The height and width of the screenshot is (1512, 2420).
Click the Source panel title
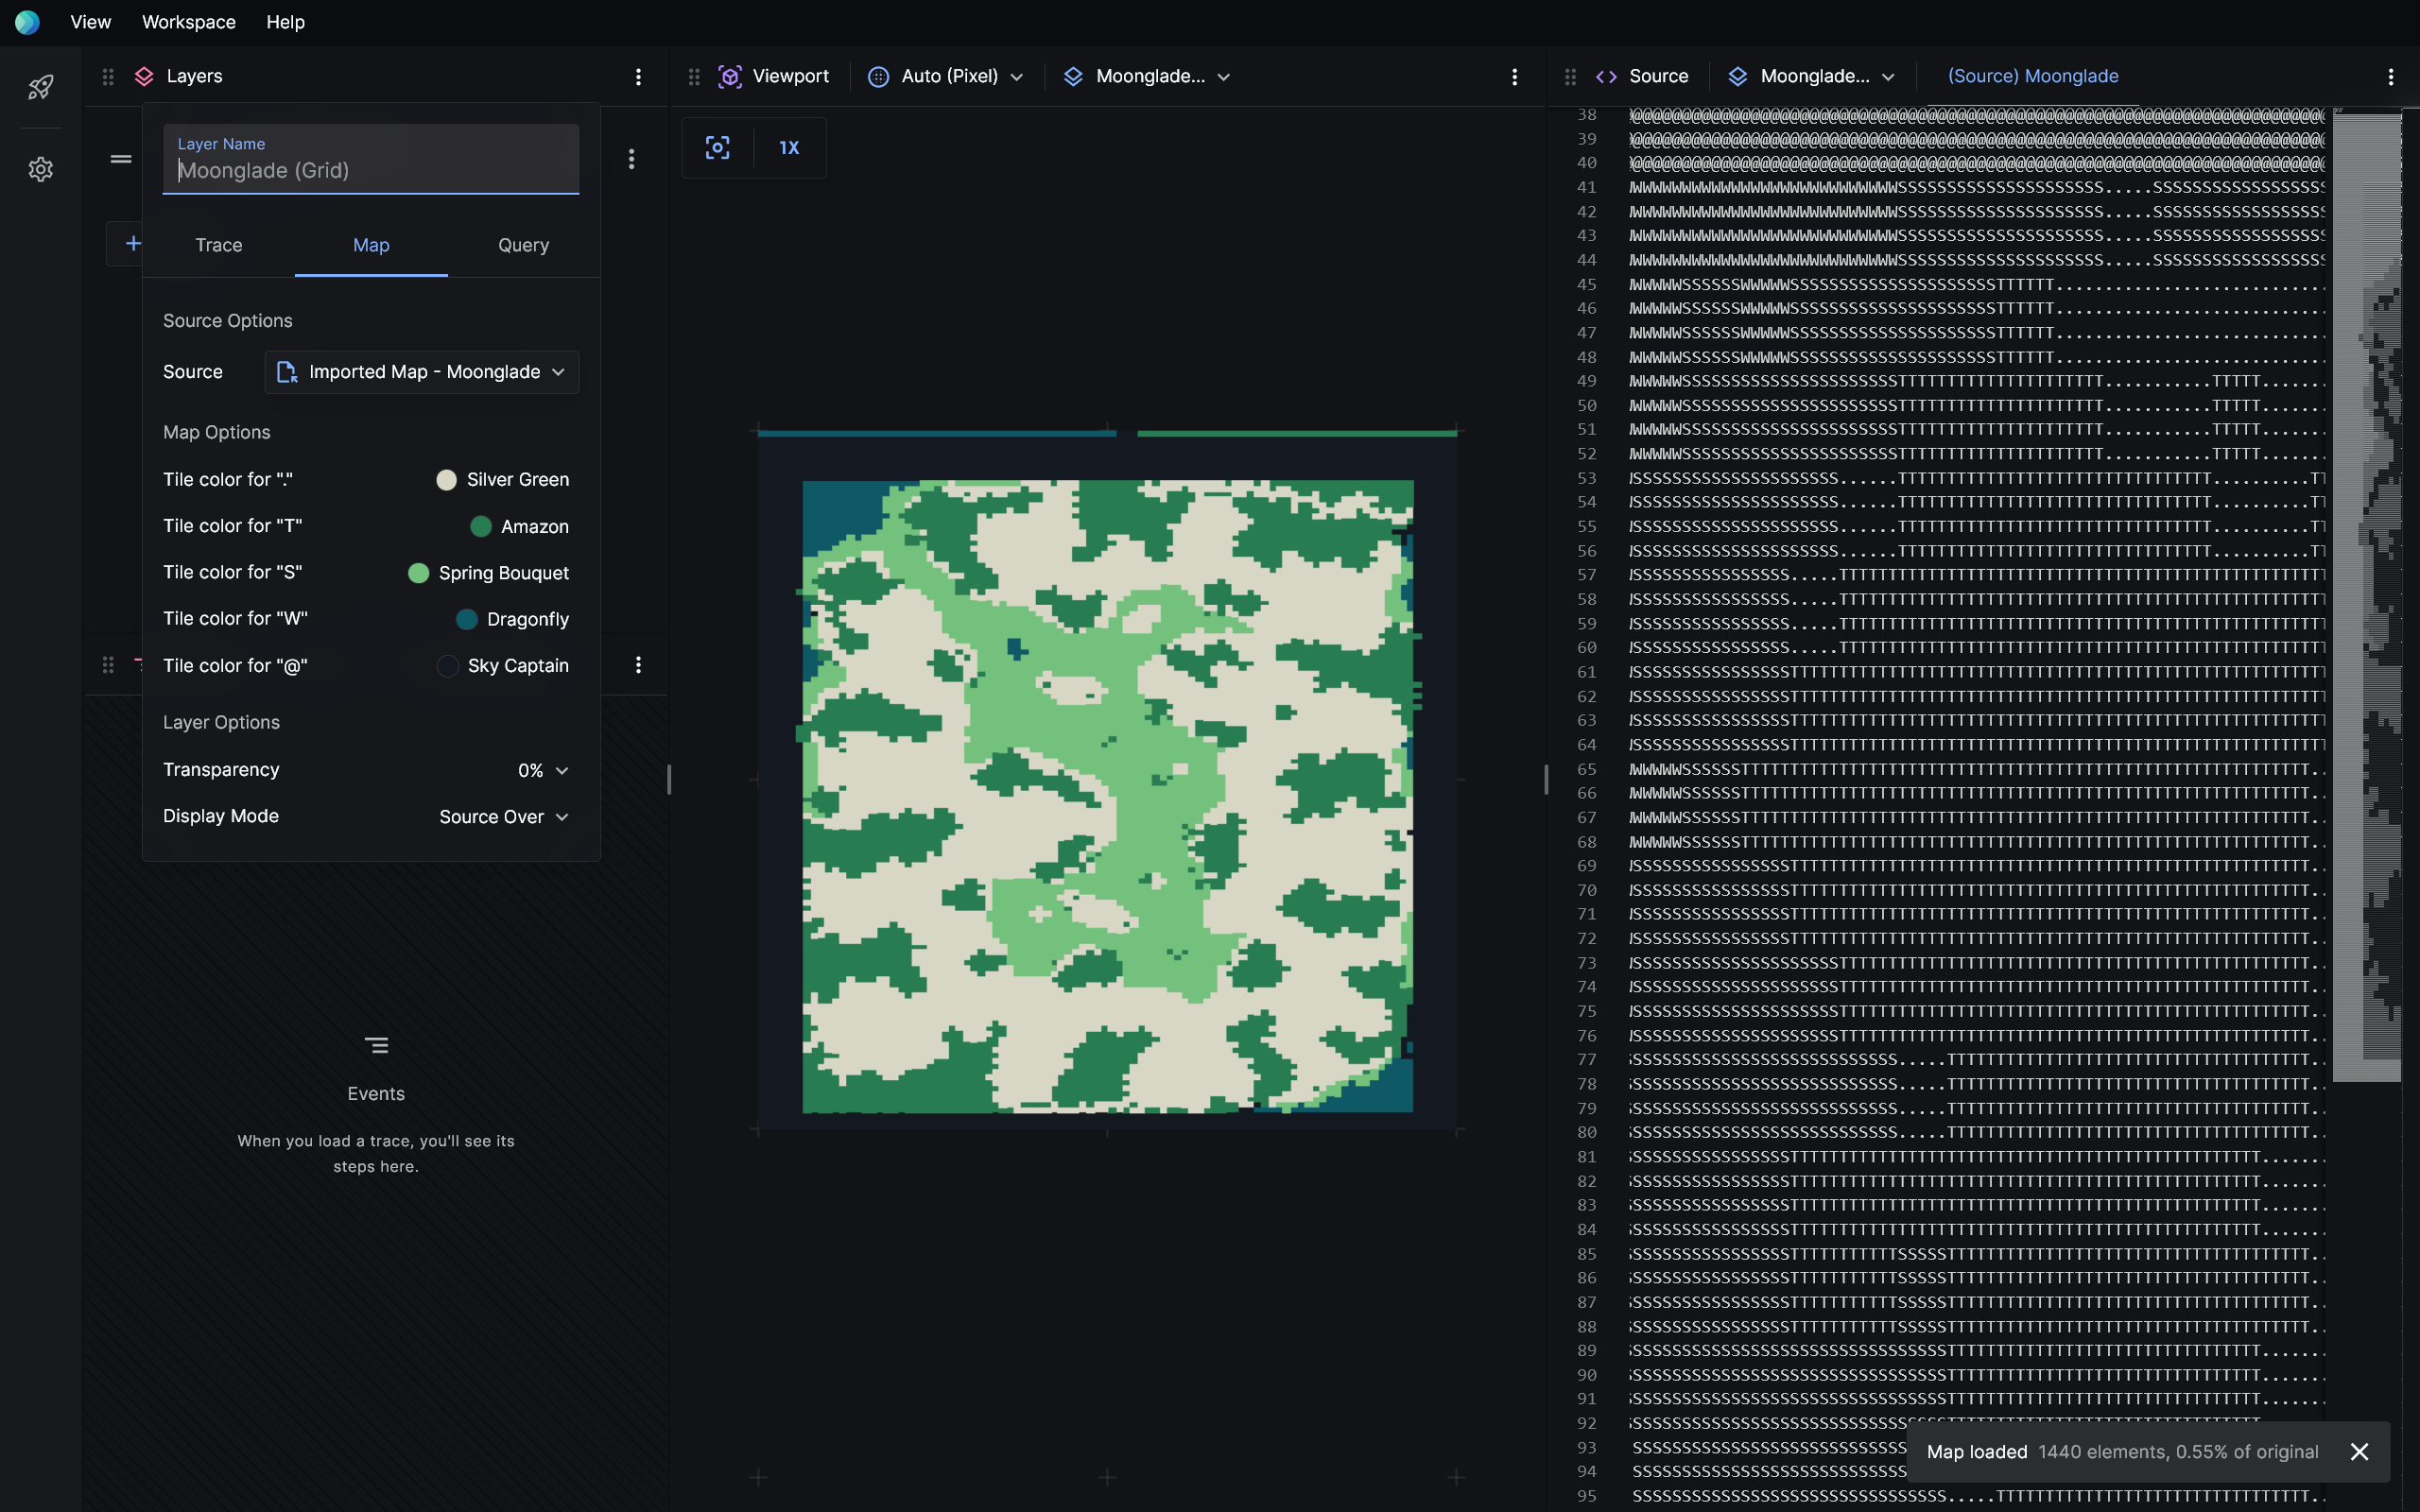tap(1659, 77)
